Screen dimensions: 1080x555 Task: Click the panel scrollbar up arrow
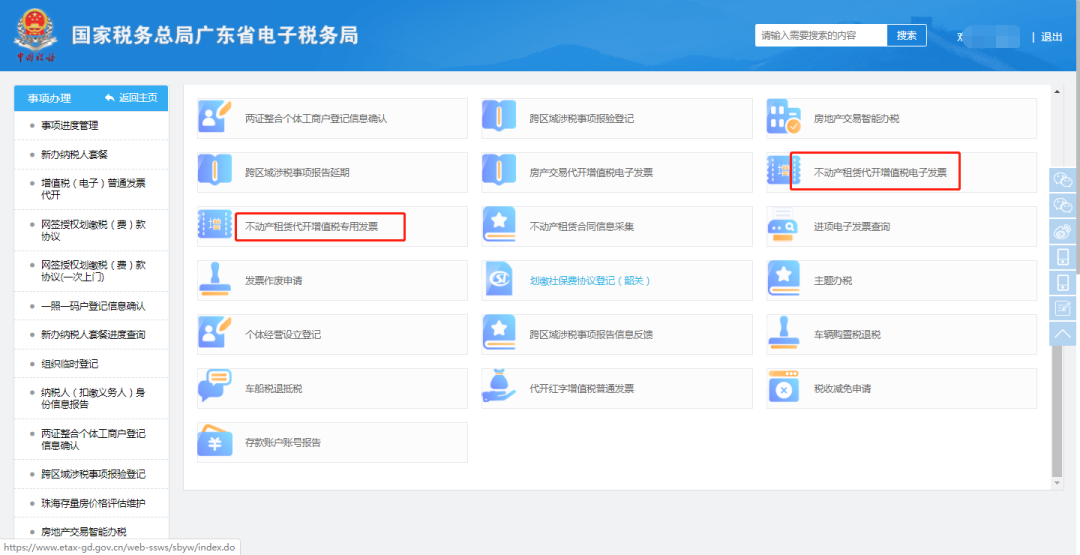[x=1057, y=90]
